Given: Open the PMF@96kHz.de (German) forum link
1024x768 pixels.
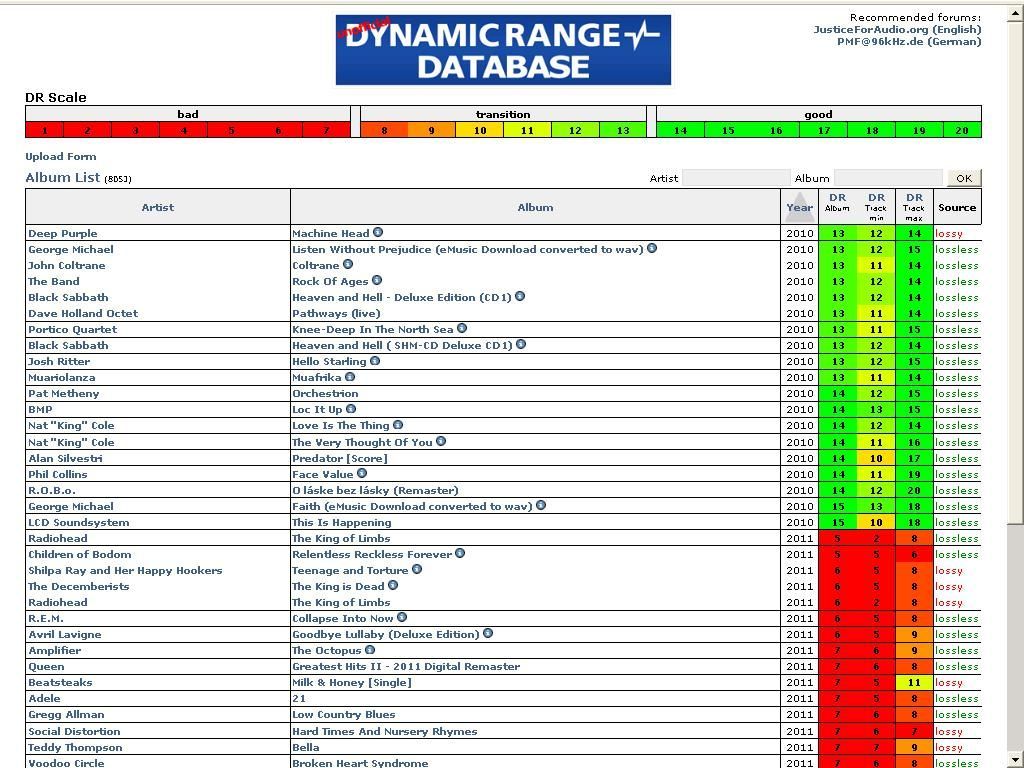Looking at the screenshot, I should [x=909, y=42].
